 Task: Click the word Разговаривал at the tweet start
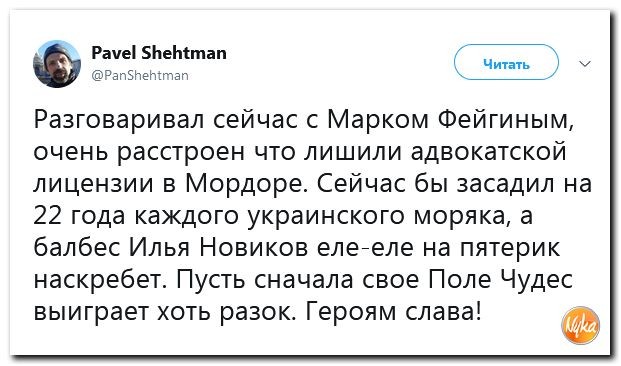coord(121,120)
